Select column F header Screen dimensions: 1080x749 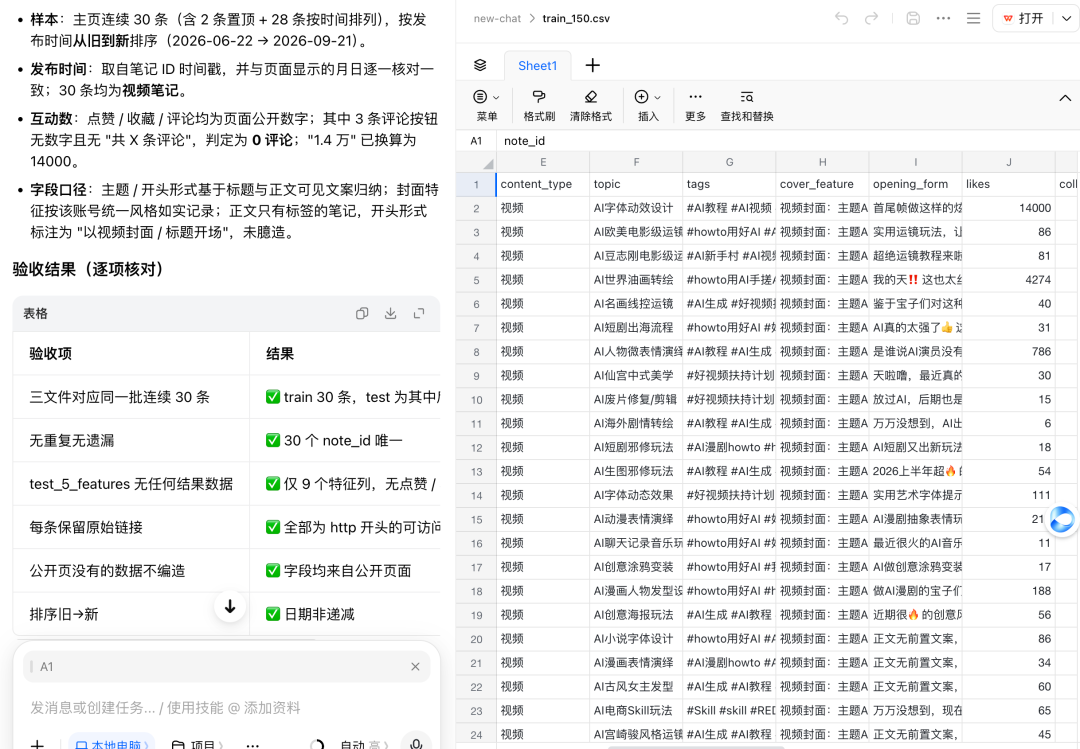[636, 163]
